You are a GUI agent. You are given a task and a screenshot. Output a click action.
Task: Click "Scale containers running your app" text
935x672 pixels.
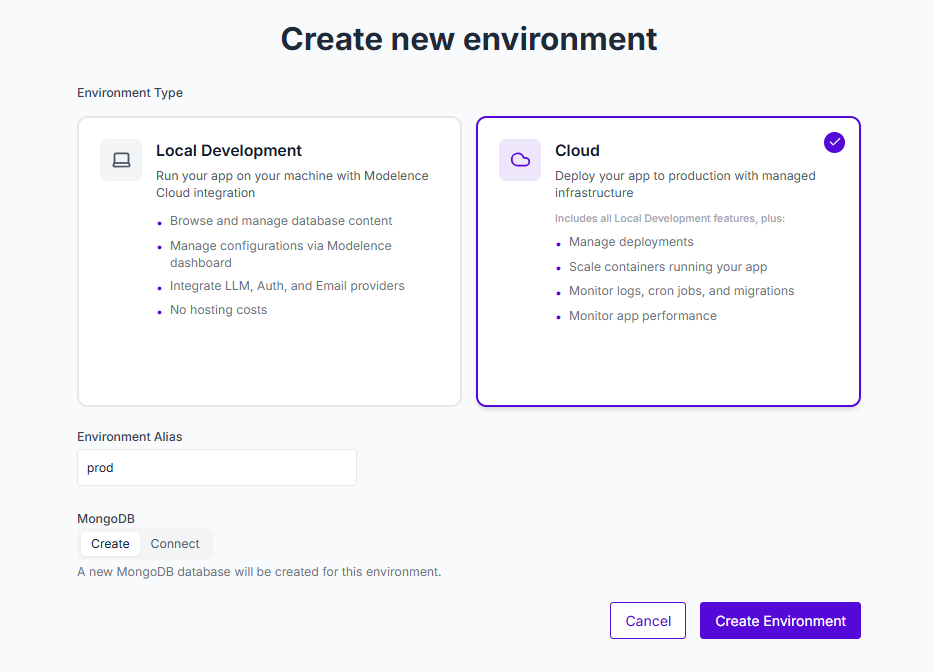click(668, 267)
